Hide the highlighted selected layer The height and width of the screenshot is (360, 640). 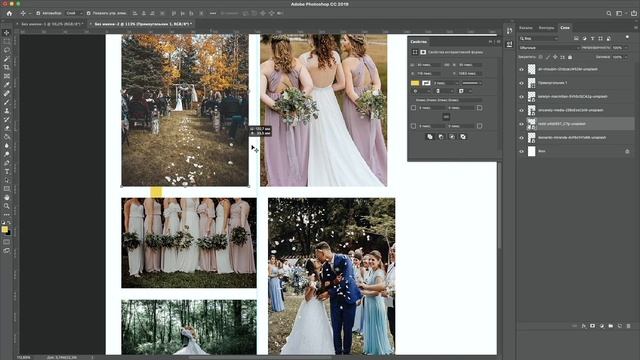click(521, 124)
